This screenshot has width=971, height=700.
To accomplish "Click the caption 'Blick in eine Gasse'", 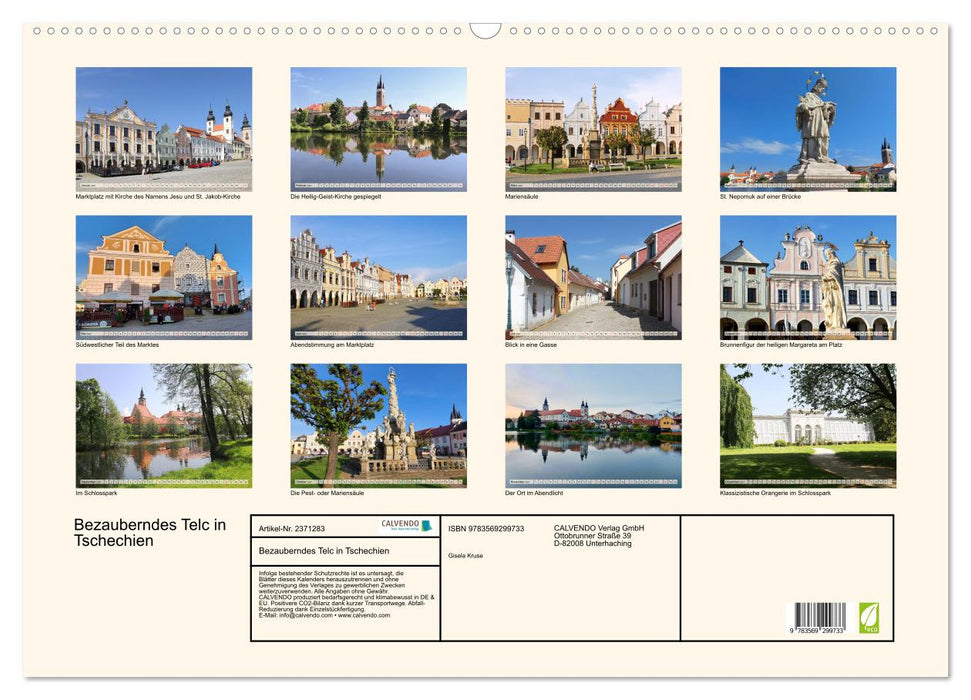I will pyautogui.click(x=531, y=344).
